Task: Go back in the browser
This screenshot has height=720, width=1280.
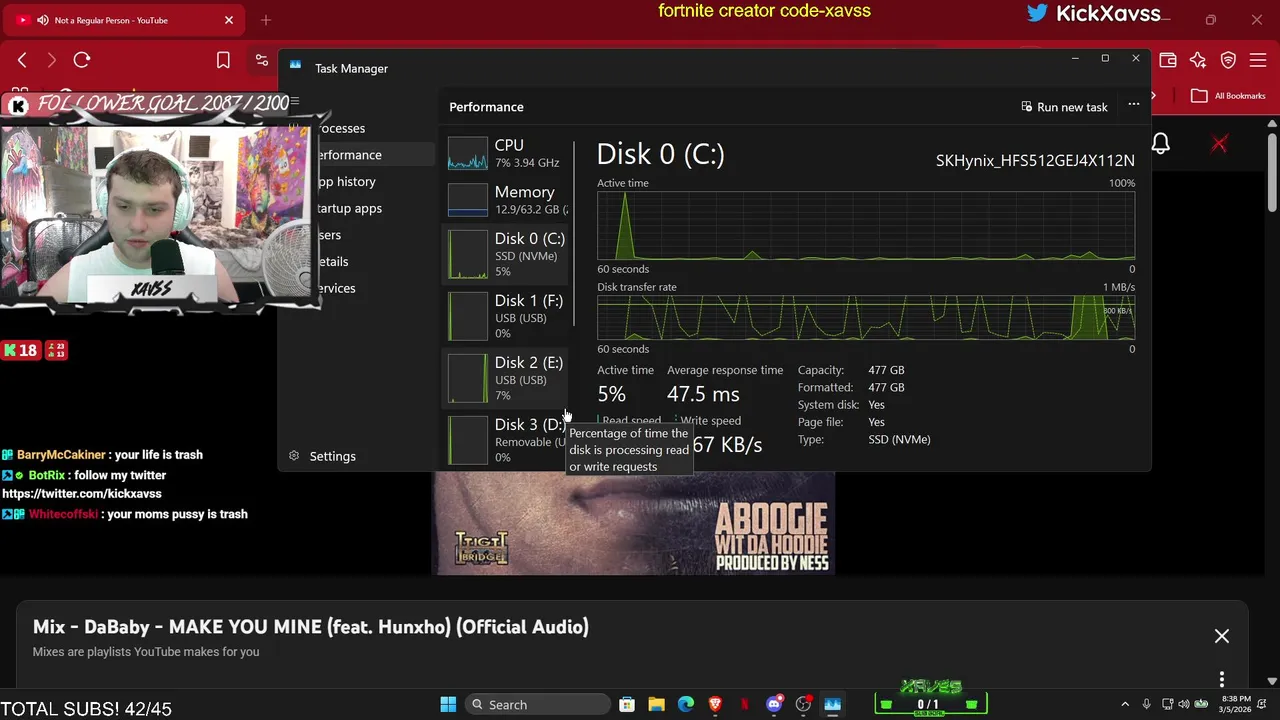Action: tap(22, 60)
